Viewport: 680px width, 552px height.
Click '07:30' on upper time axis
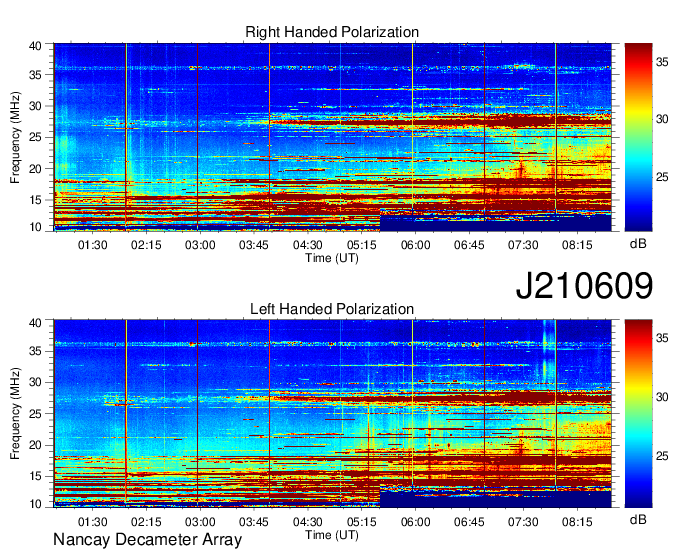523,245
